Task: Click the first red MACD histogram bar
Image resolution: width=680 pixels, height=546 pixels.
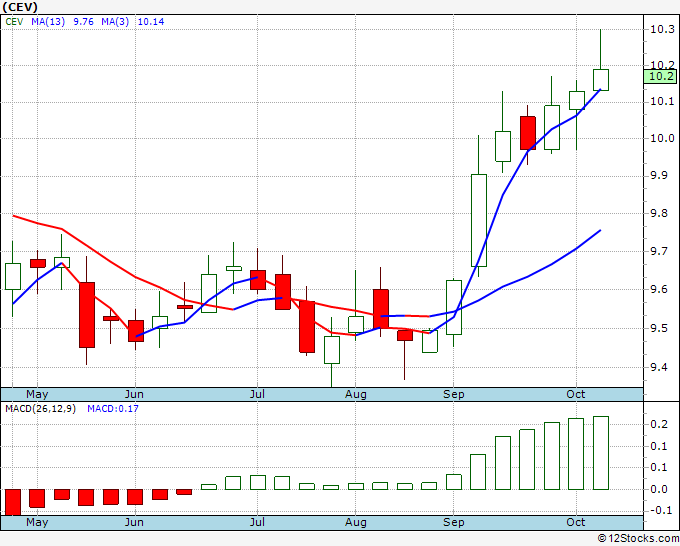Action: click(x=13, y=502)
